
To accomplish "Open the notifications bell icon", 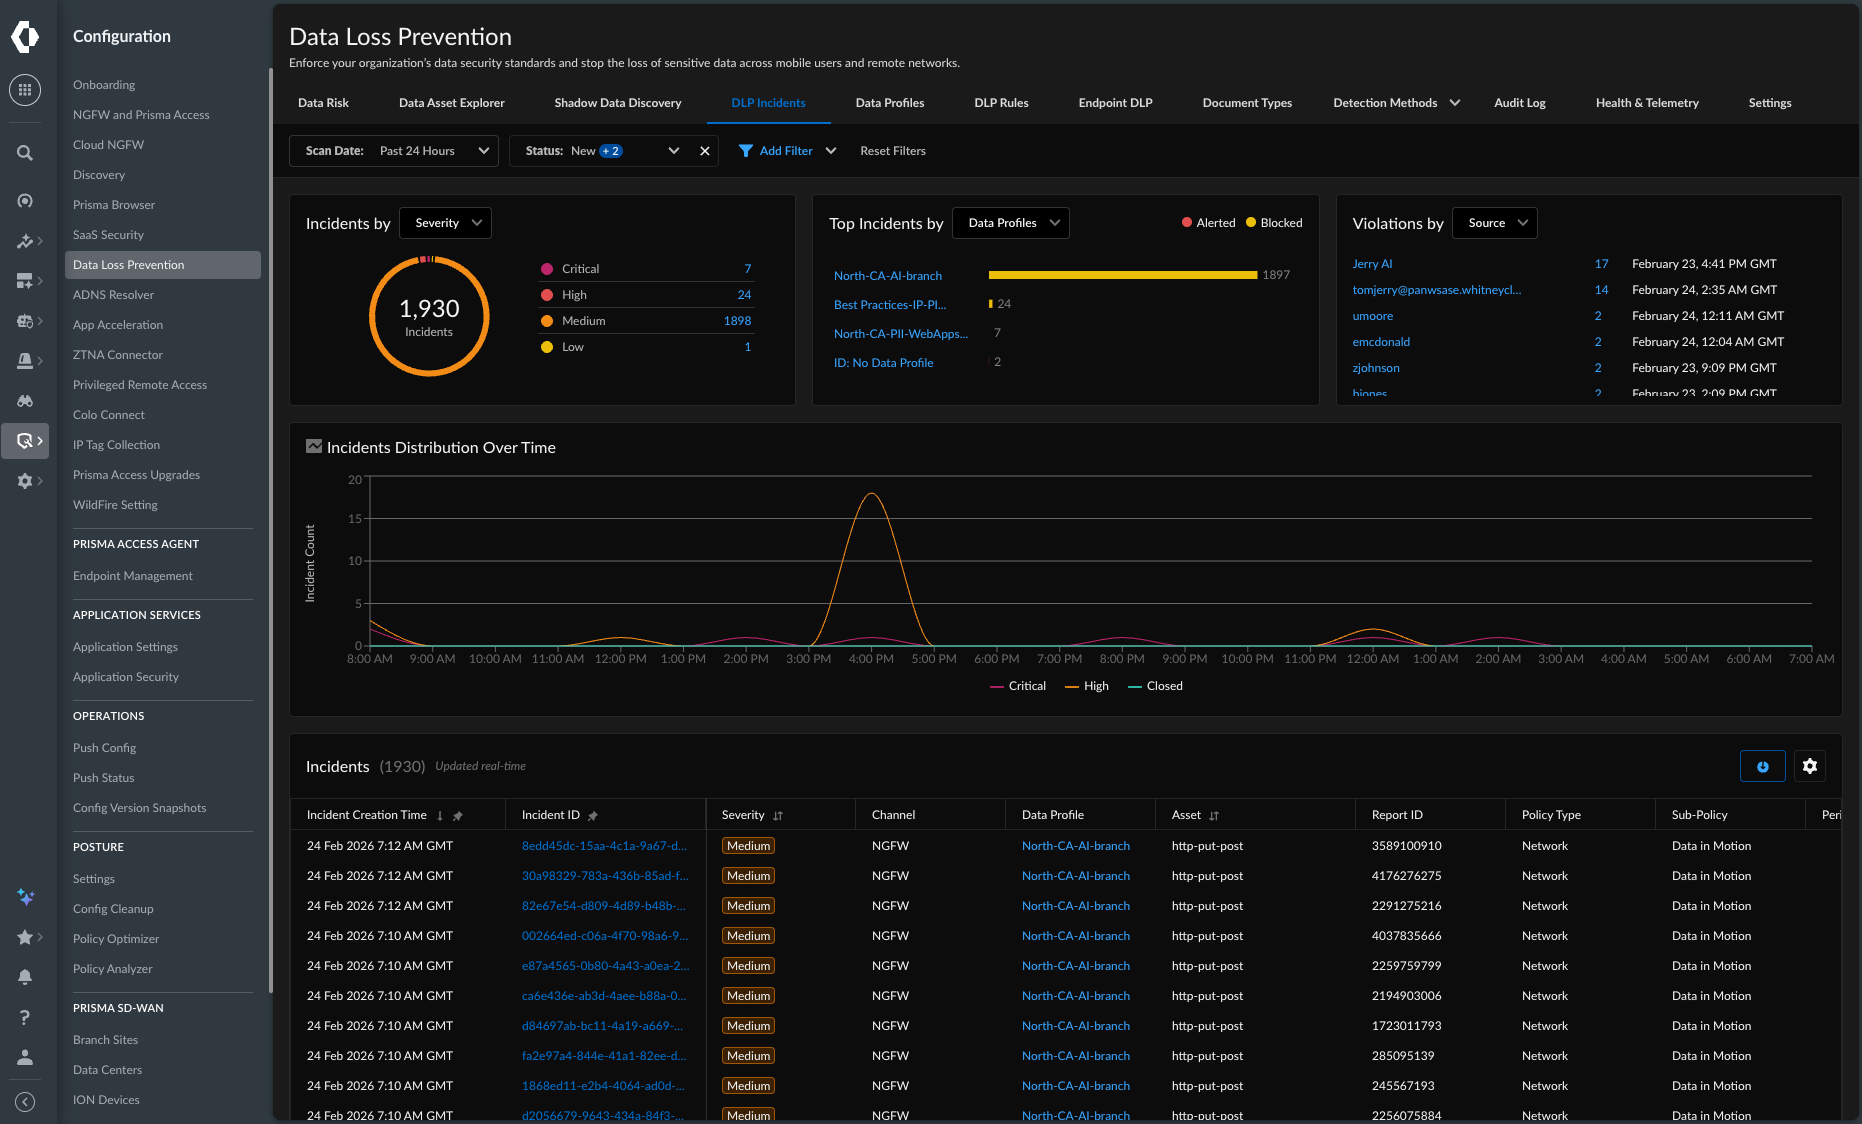I will click(25, 977).
